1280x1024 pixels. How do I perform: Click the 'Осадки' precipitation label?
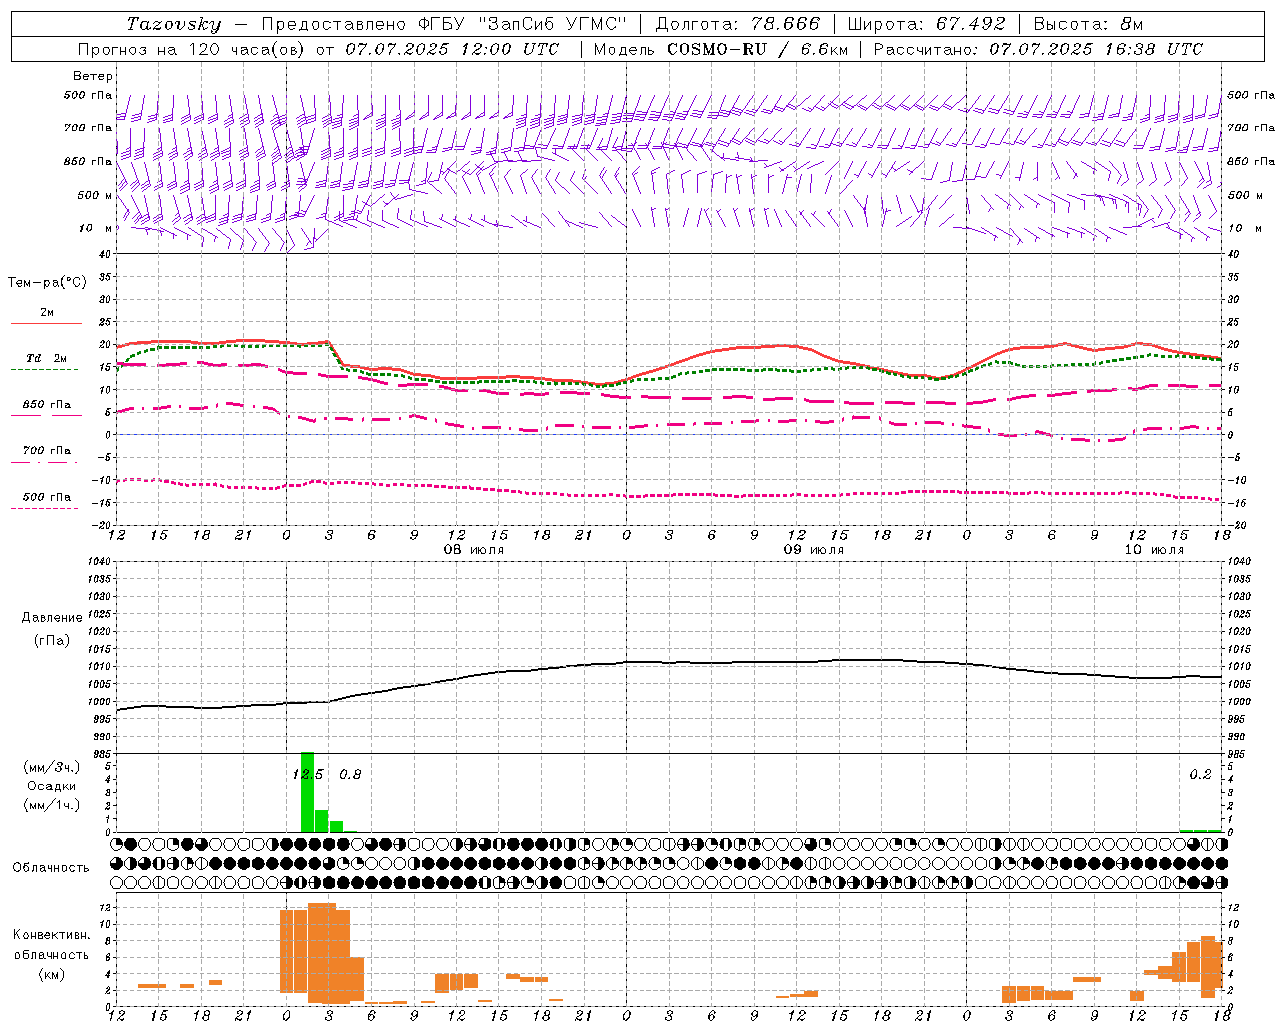point(51,786)
